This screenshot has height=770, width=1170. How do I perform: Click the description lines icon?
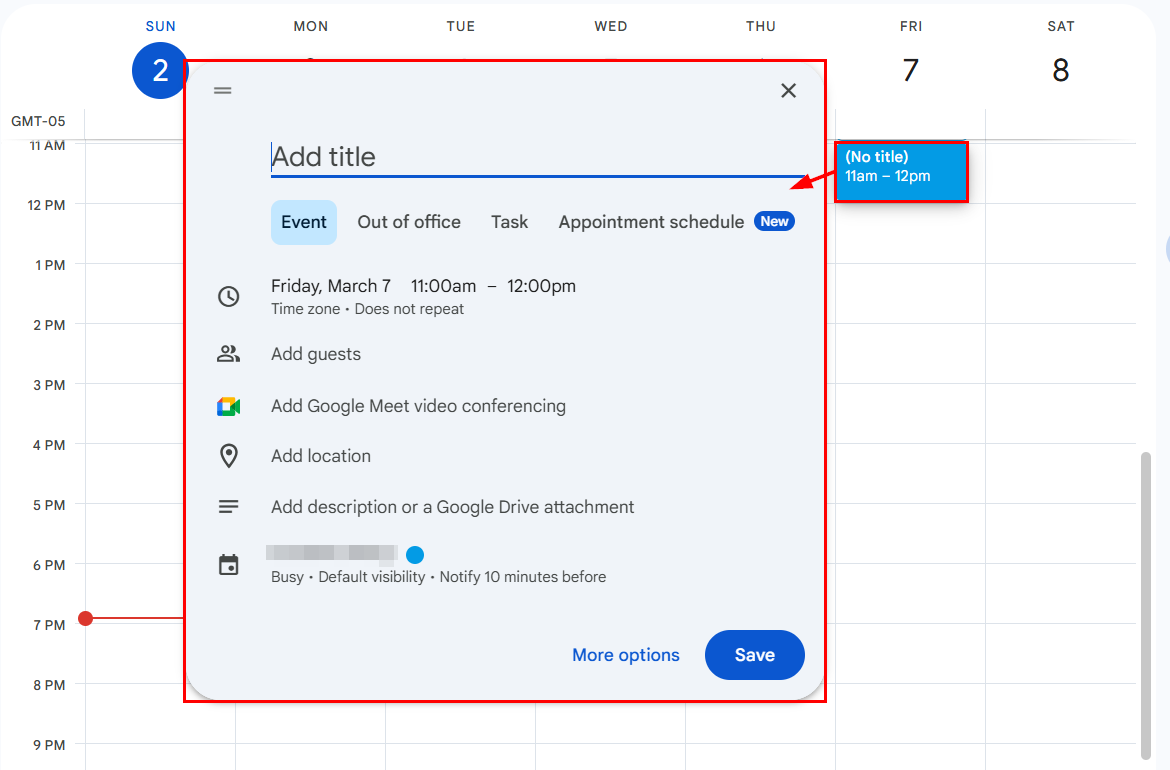pos(228,507)
